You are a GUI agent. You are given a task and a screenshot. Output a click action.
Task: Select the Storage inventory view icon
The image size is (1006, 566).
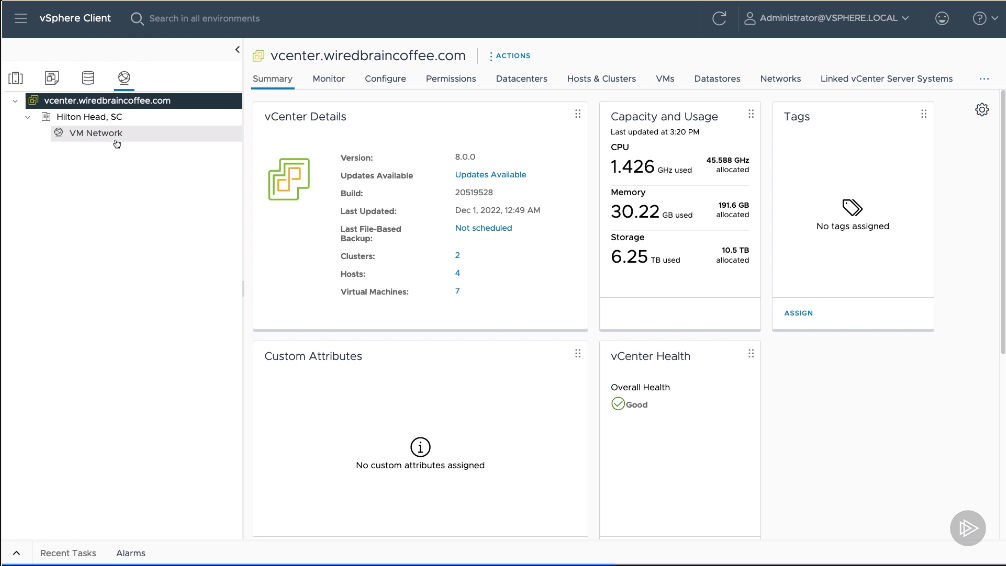[x=88, y=78]
